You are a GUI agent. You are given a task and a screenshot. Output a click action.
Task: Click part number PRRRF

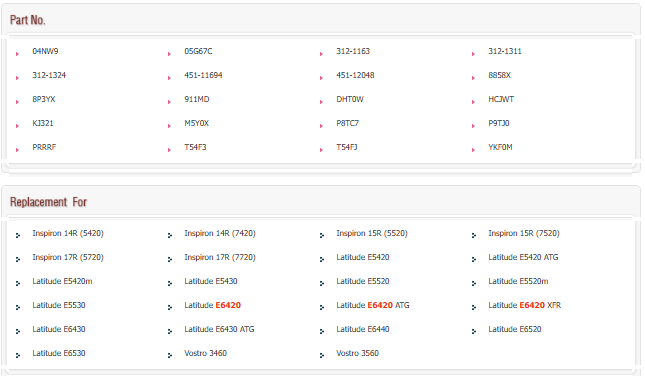tap(44, 147)
